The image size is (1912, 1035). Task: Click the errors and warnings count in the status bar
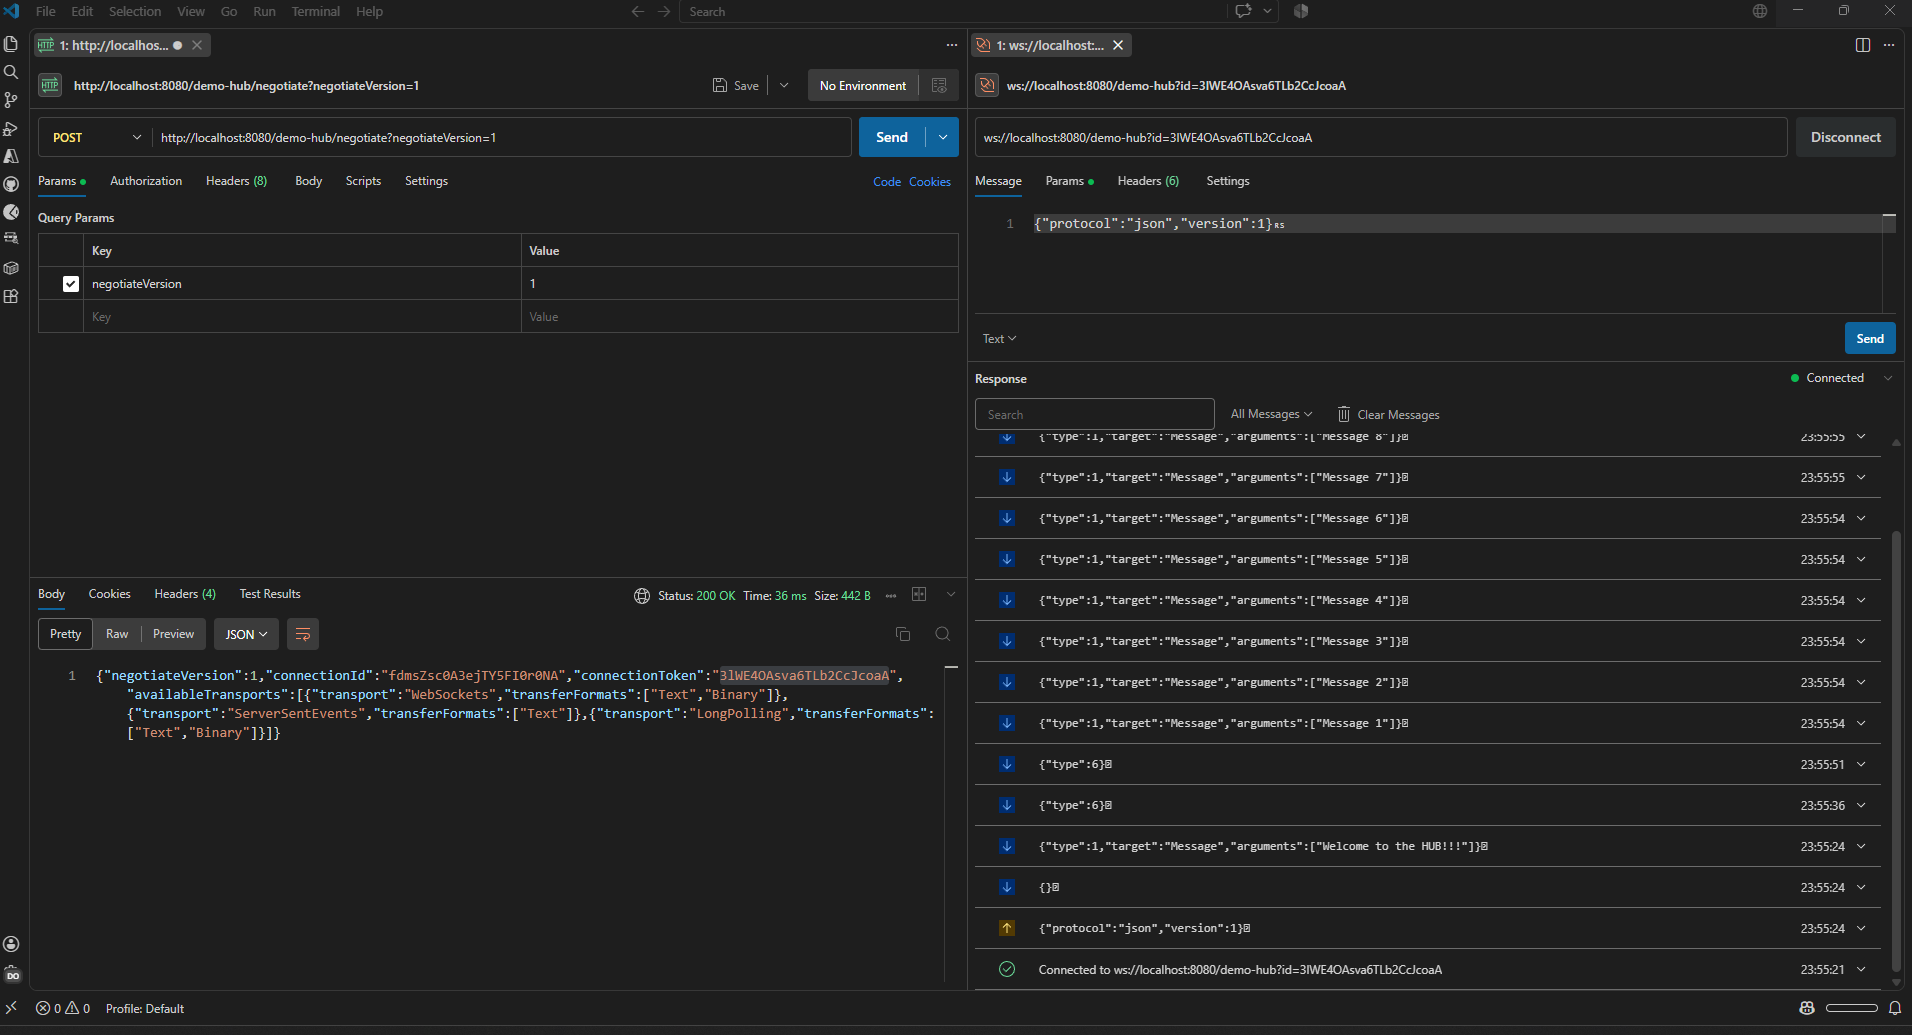coord(63,1008)
